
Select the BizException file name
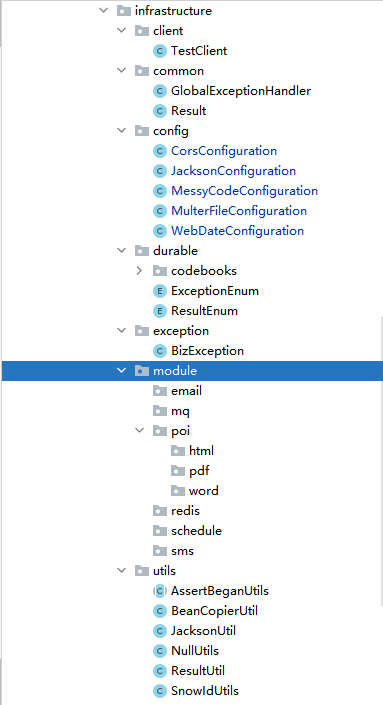(208, 351)
